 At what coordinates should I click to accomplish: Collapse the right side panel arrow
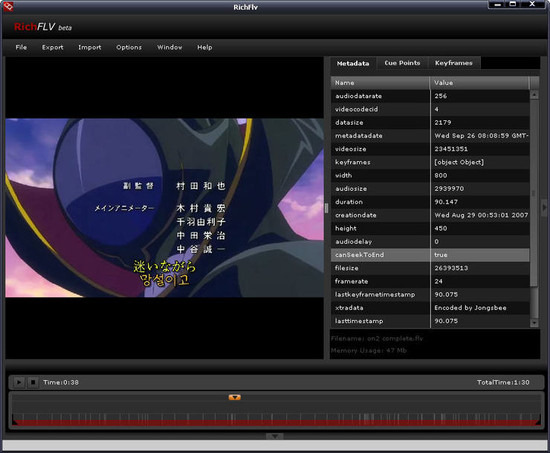point(544,207)
